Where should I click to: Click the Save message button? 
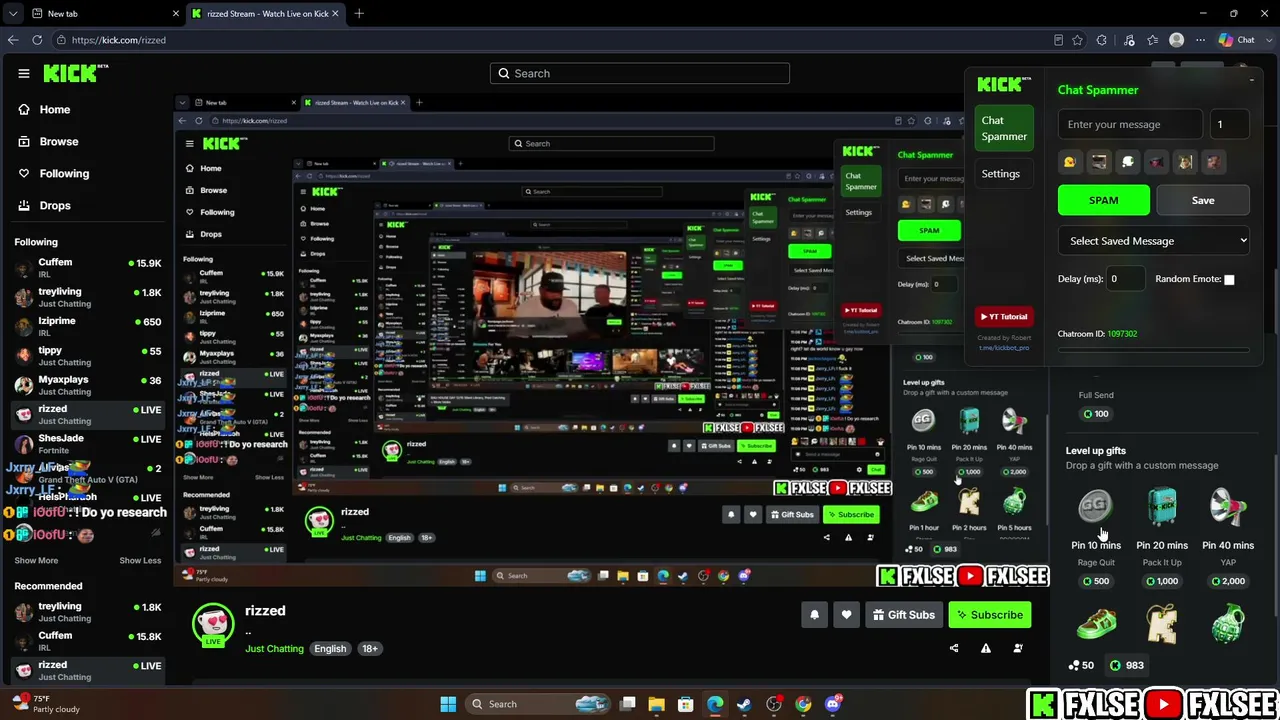click(x=1203, y=200)
